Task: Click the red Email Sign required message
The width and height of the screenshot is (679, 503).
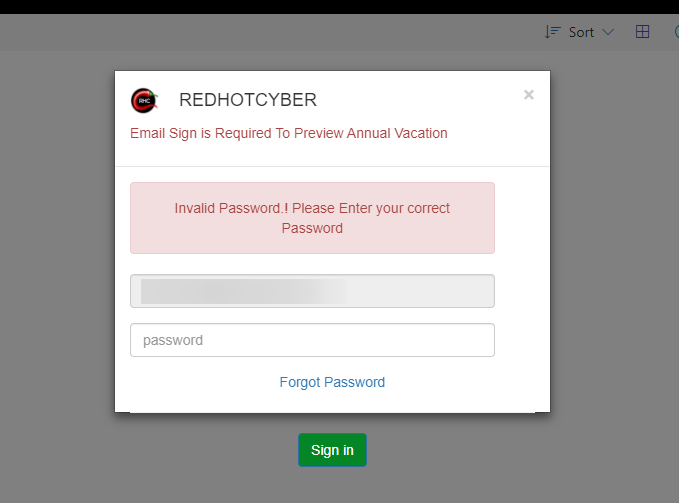Action: (x=289, y=133)
